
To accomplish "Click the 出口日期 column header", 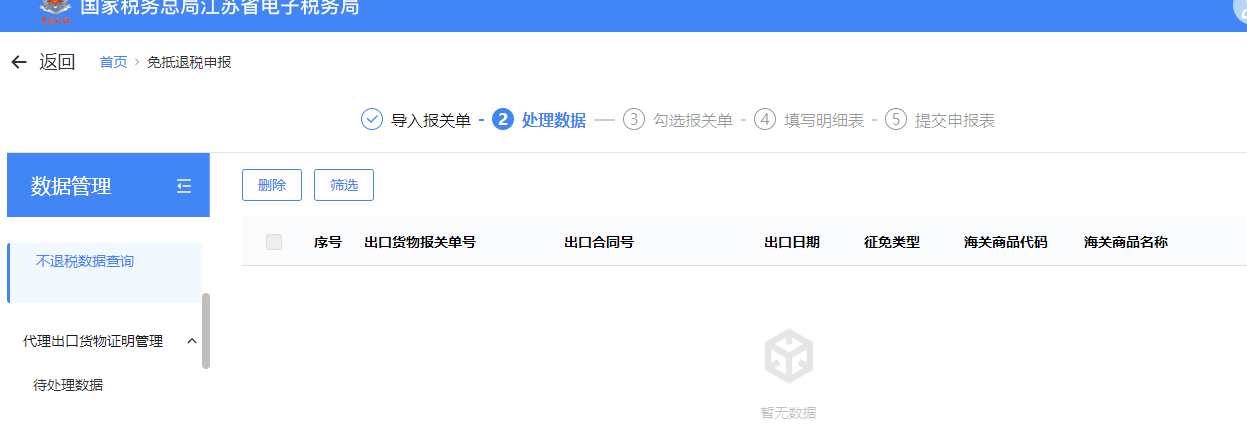I will [x=792, y=242].
